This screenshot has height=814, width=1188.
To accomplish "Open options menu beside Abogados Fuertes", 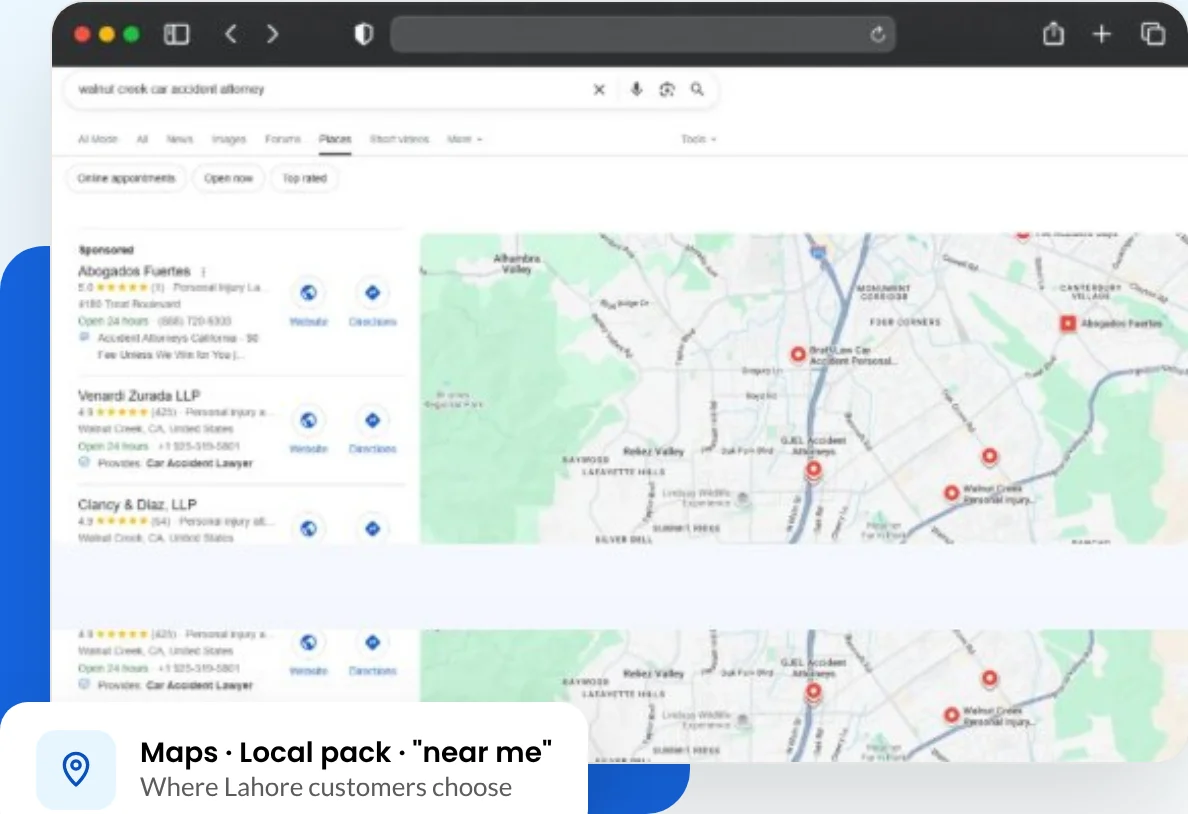I will [203, 271].
